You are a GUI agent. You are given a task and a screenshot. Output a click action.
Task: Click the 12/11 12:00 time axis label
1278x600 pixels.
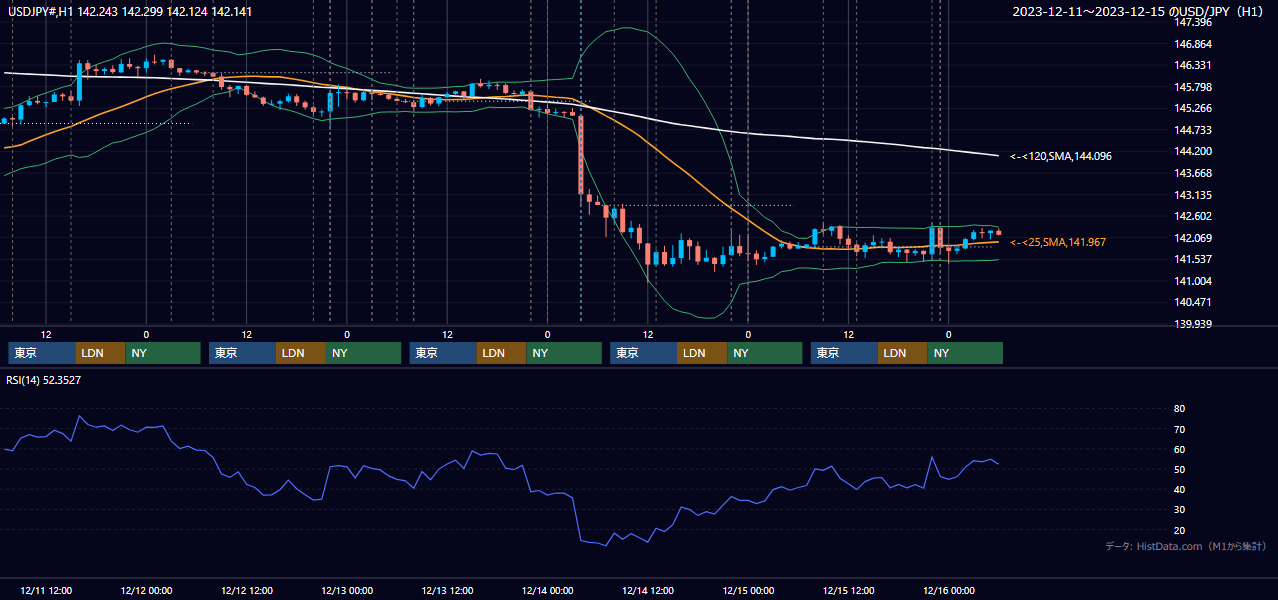[x=45, y=590]
